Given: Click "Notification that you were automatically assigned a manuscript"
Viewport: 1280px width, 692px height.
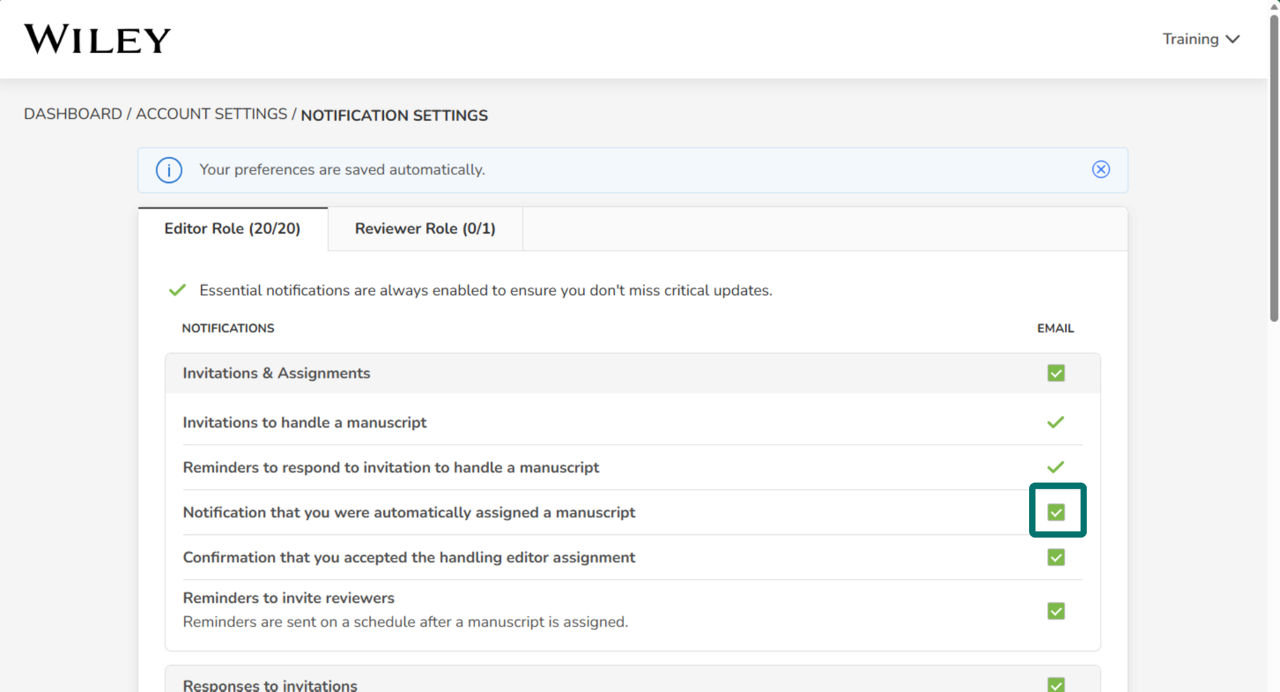Looking at the screenshot, I should click(x=409, y=512).
